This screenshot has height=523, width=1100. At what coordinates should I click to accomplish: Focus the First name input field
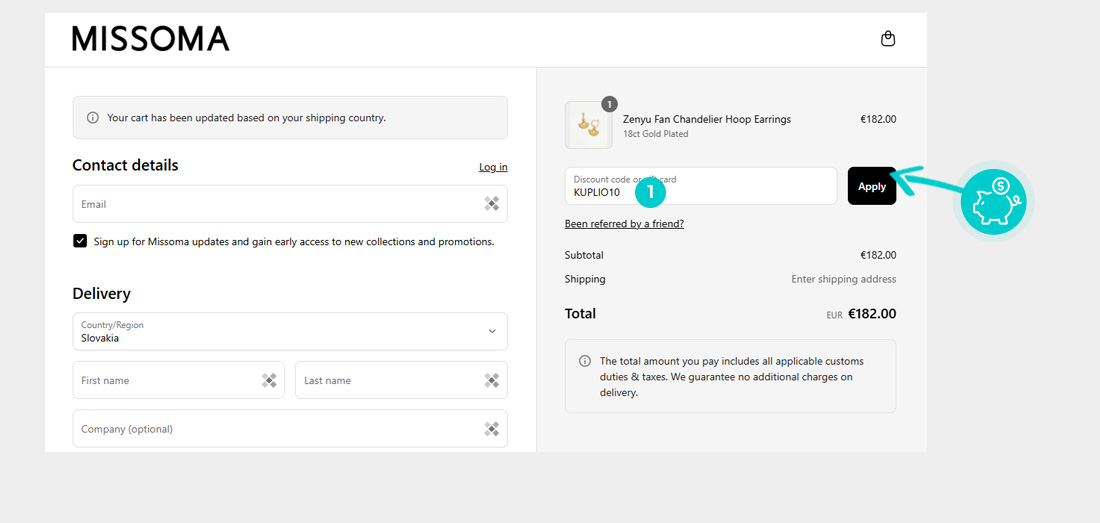tap(179, 380)
